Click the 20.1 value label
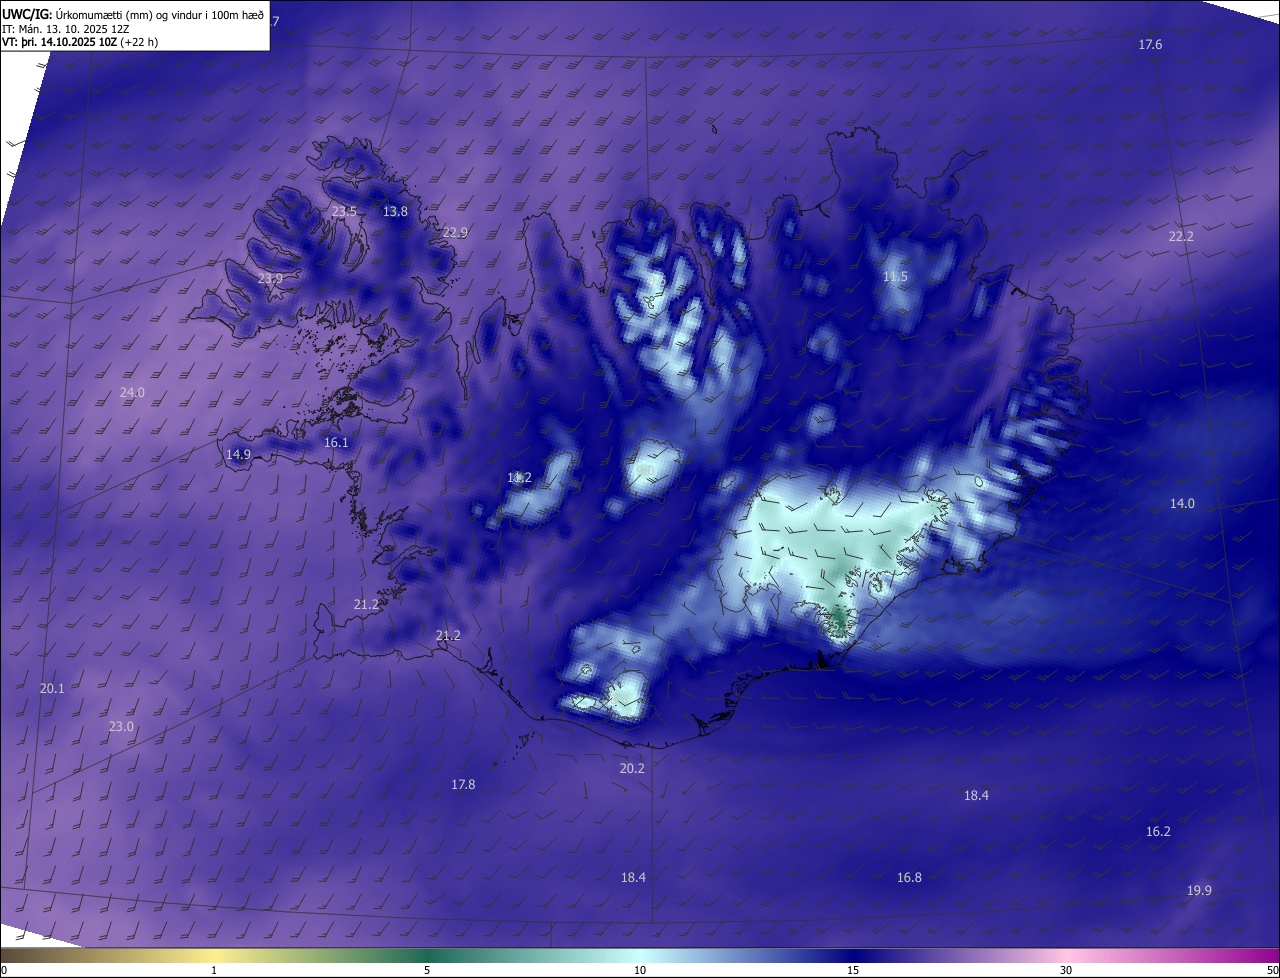Viewport: 1280px width, 978px height. click(52, 688)
